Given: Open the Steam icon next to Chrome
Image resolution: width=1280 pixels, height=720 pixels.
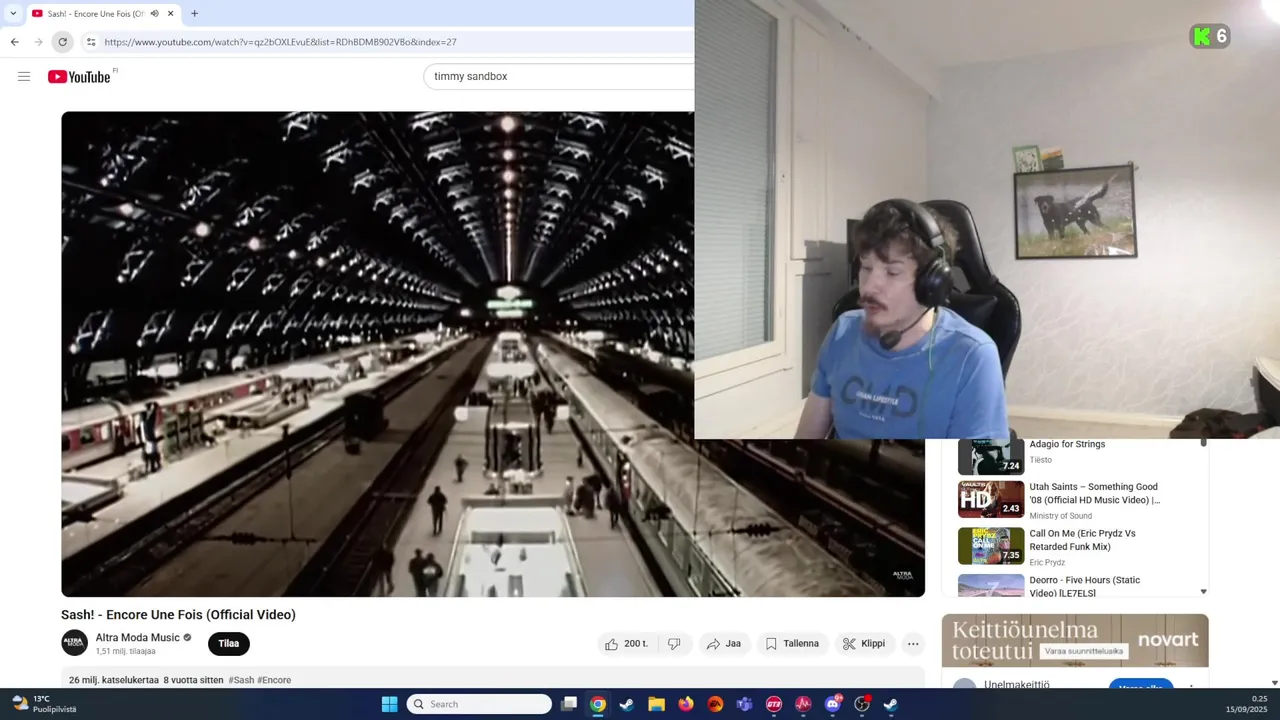Looking at the screenshot, I should point(627,704).
